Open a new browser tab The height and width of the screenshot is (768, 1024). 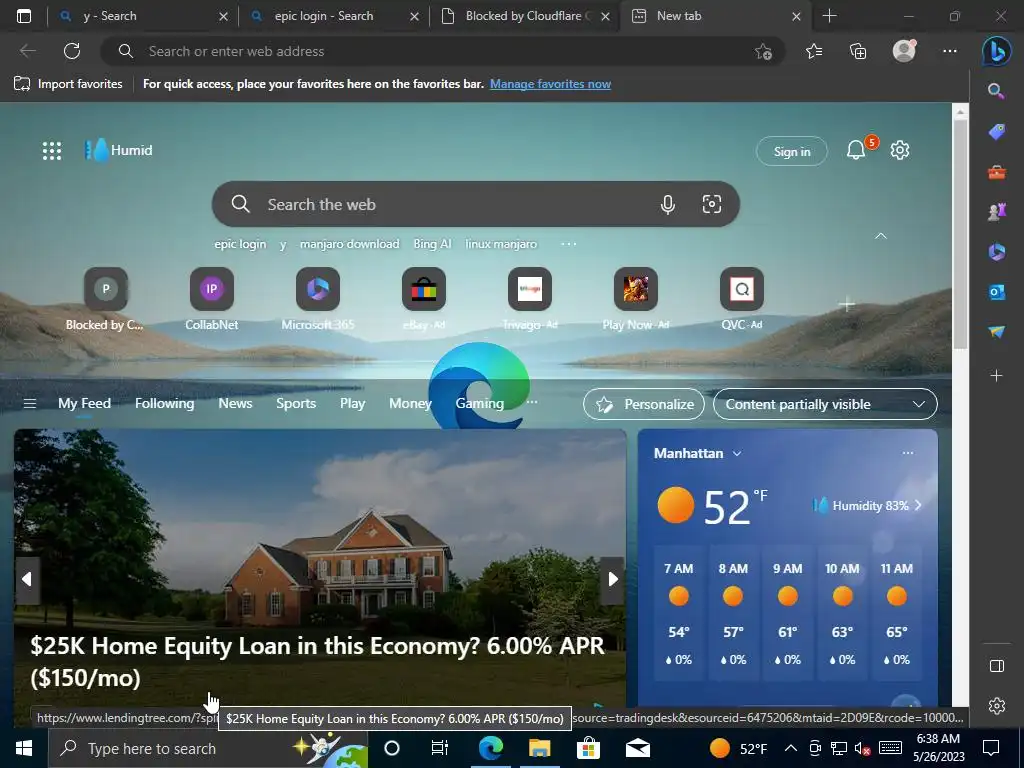click(829, 16)
